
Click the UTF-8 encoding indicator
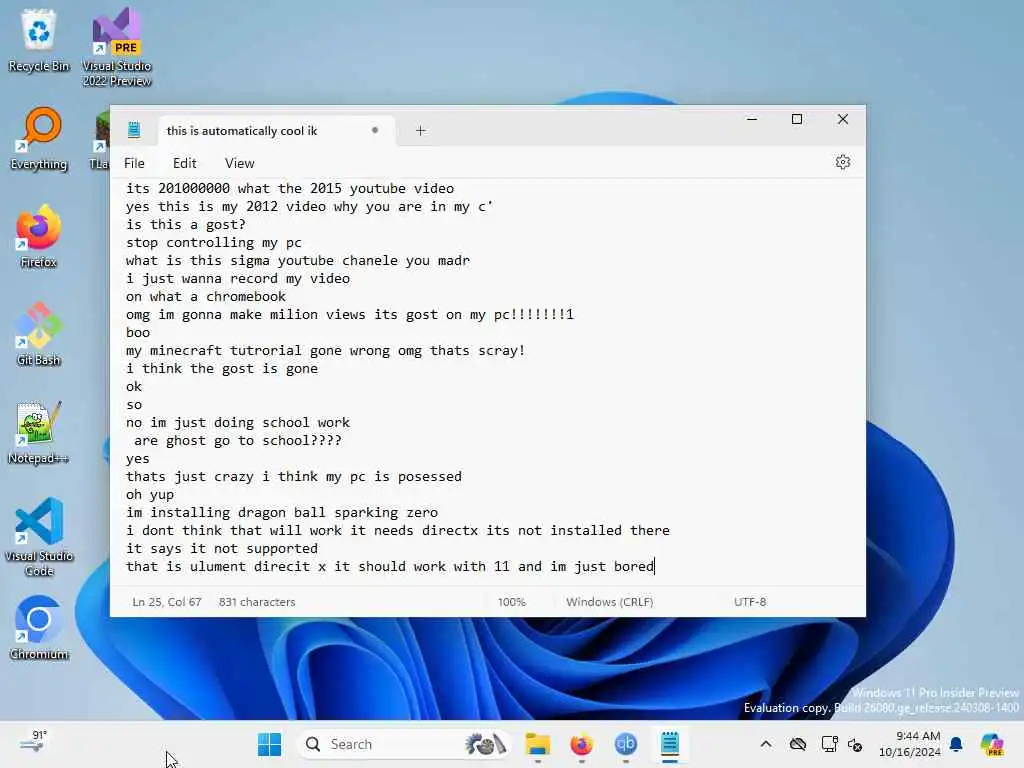coord(750,601)
